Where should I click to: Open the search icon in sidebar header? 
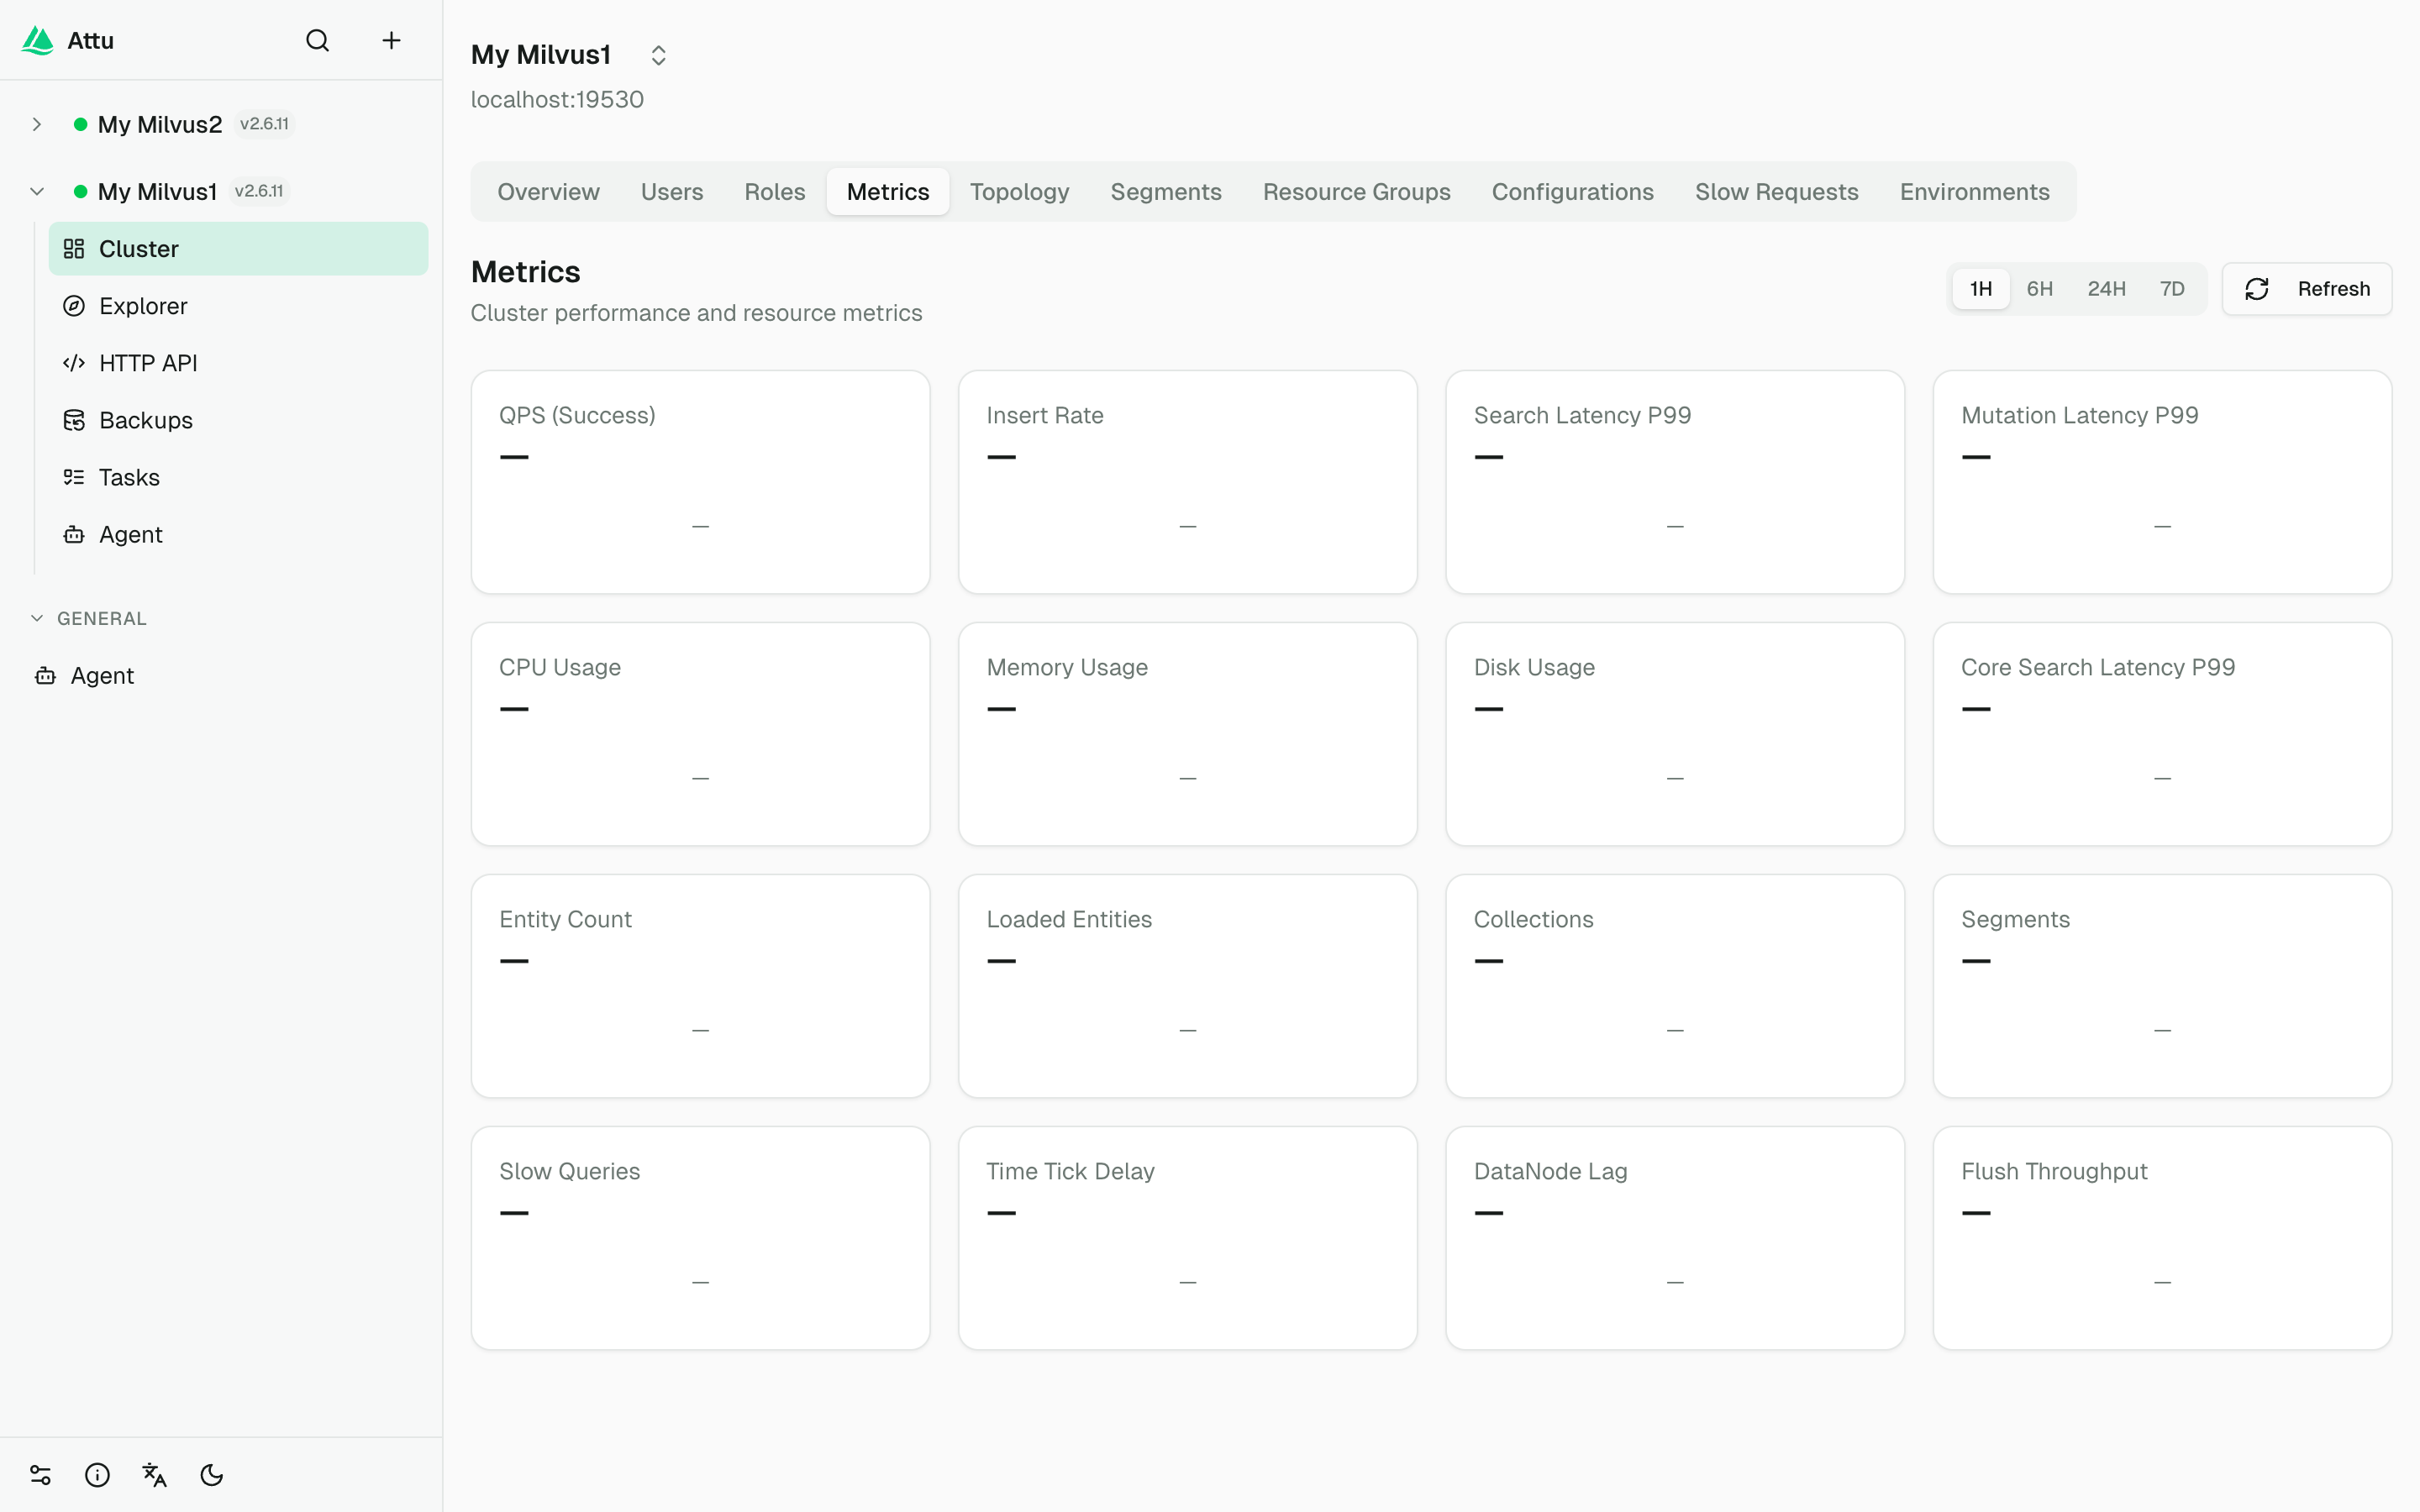pyautogui.click(x=317, y=40)
